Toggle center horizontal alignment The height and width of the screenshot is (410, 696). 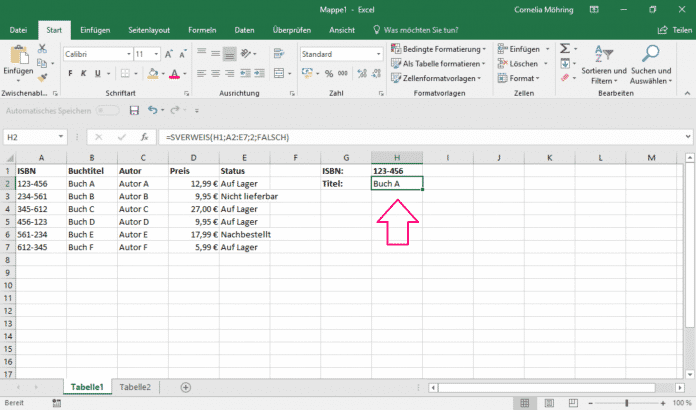click(216, 73)
